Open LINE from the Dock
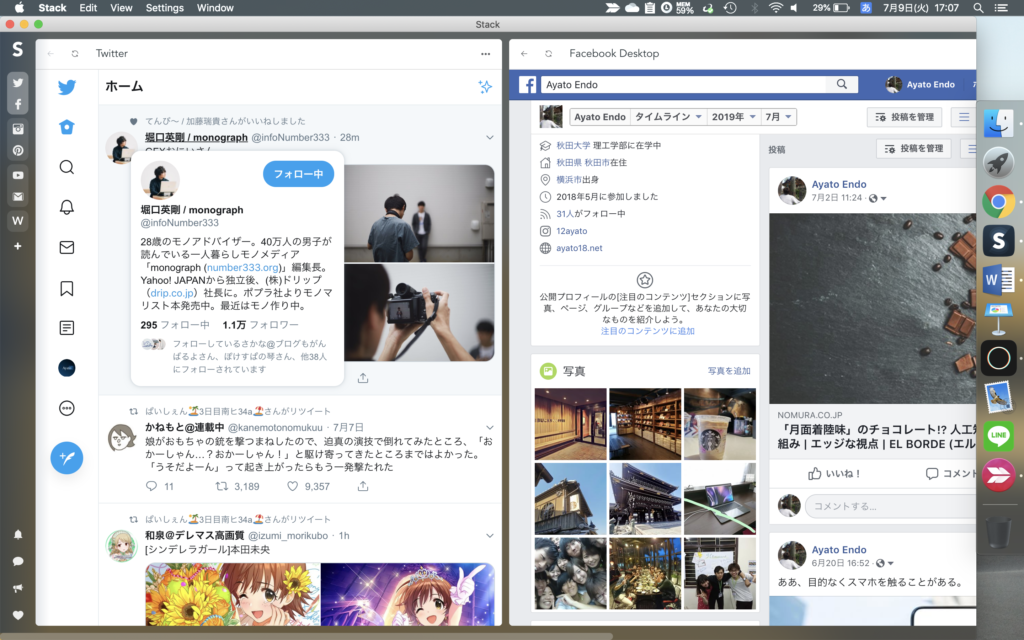Image resolution: width=1024 pixels, height=640 pixels. (x=998, y=436)
